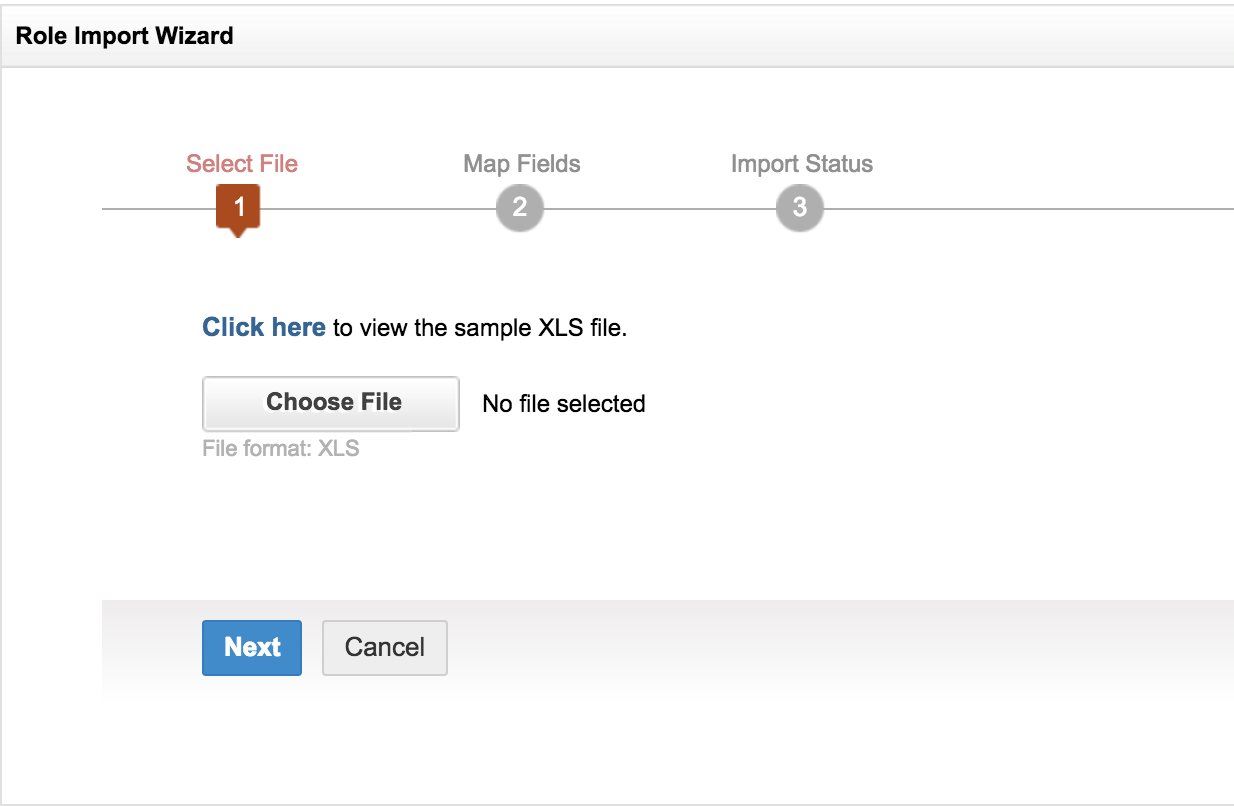Go to the 'Map Fields' step label

click(521, 164)
